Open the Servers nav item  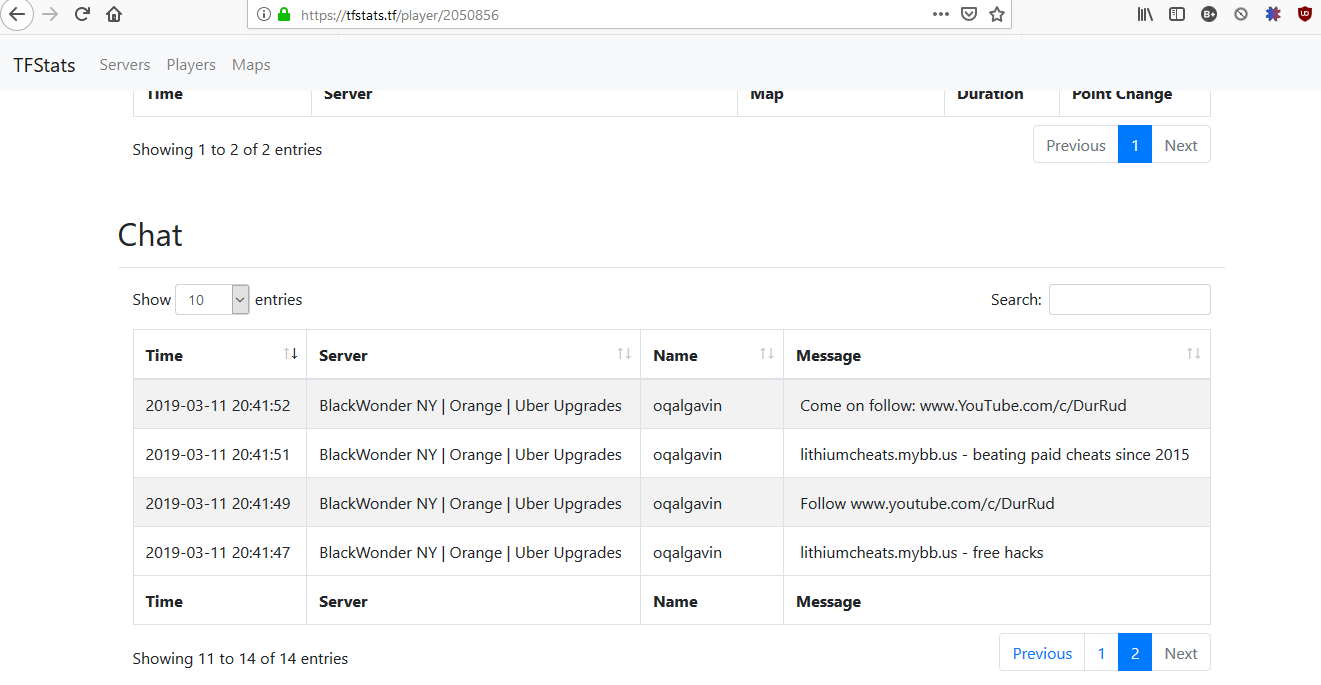coord(125,65)
